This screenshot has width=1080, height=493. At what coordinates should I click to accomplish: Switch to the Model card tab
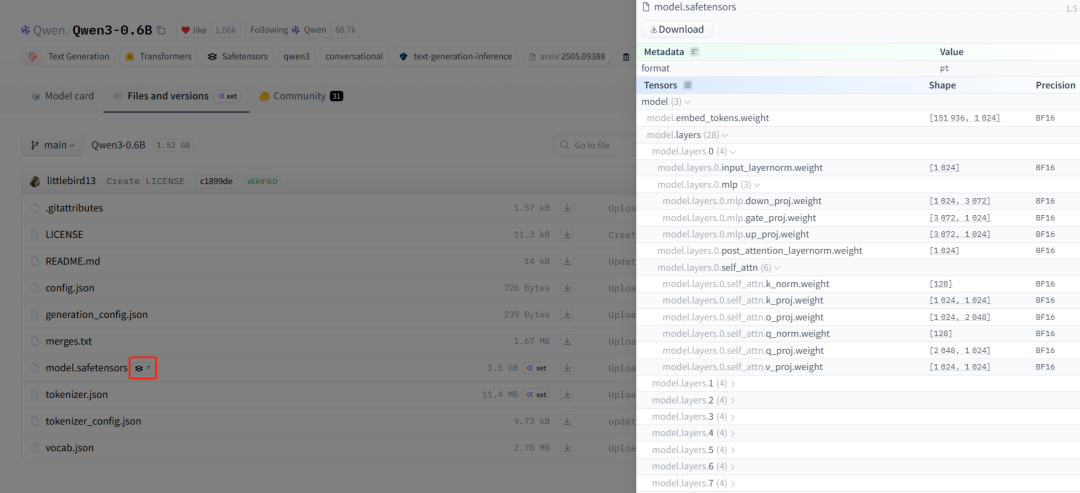(63, 96)
